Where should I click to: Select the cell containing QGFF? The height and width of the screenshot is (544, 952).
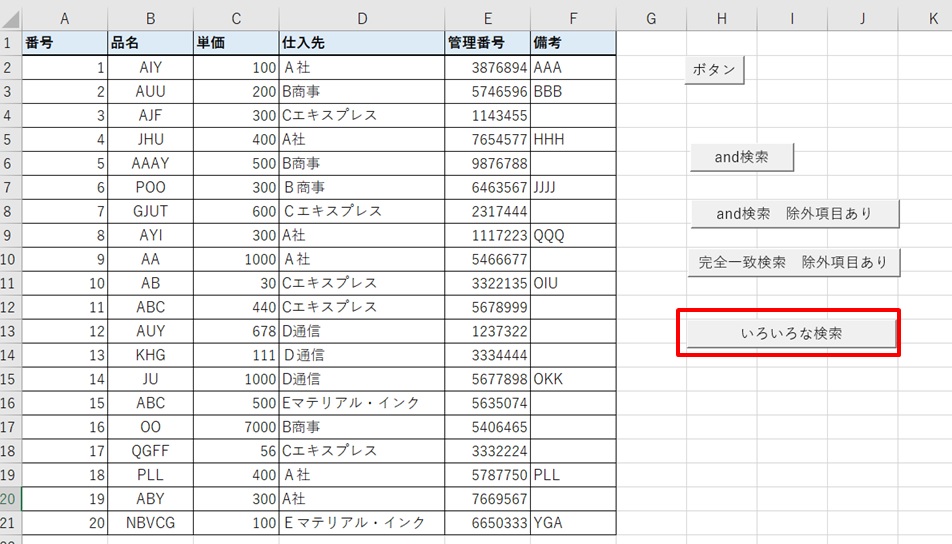point(151,451)
